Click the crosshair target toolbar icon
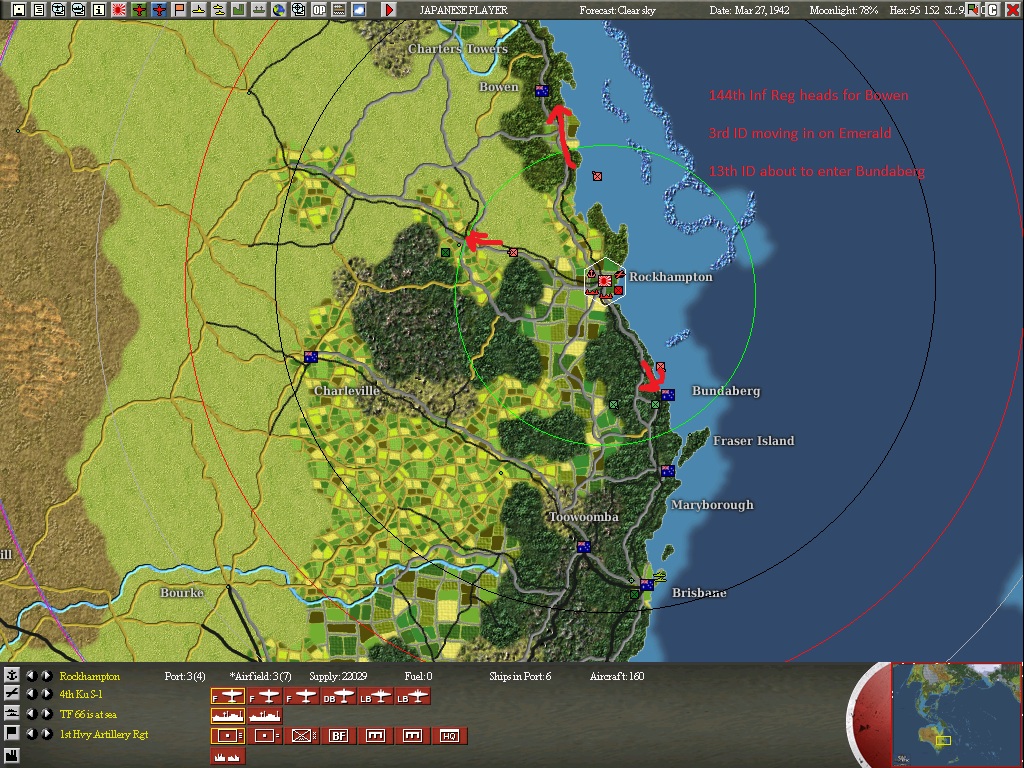Viewport: 1024px width, 768px height. tap(298, 10)
